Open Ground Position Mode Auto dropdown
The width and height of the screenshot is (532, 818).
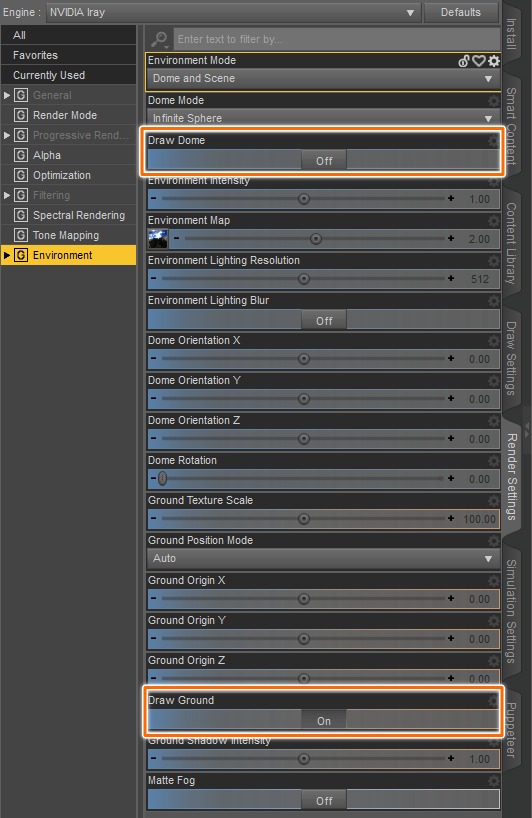click(x=323, y=558)
